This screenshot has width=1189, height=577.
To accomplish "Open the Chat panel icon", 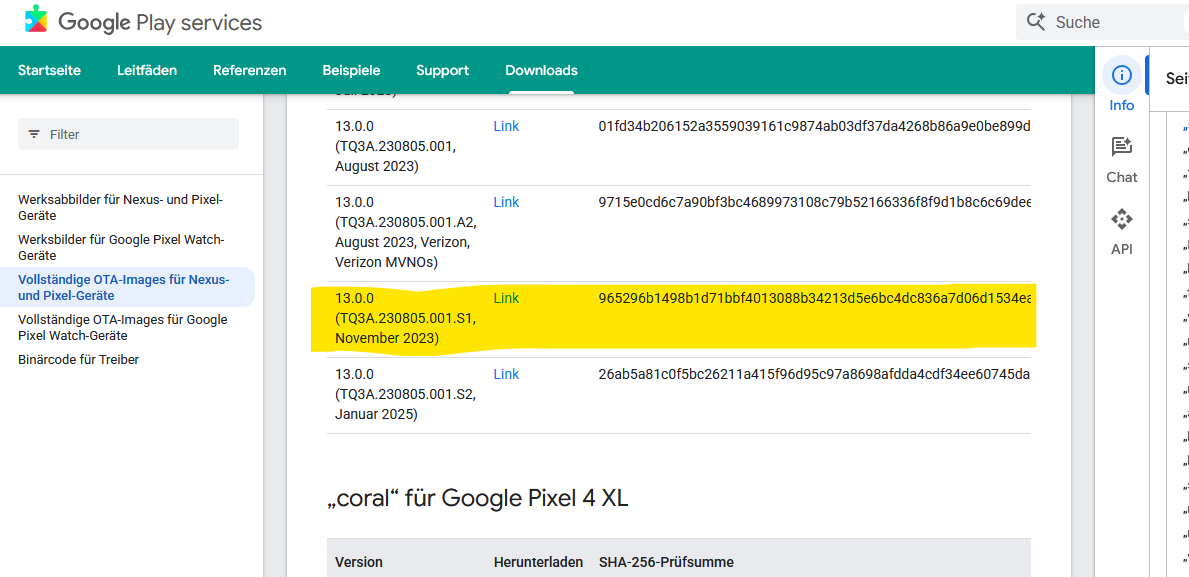I will (1122, 148).
